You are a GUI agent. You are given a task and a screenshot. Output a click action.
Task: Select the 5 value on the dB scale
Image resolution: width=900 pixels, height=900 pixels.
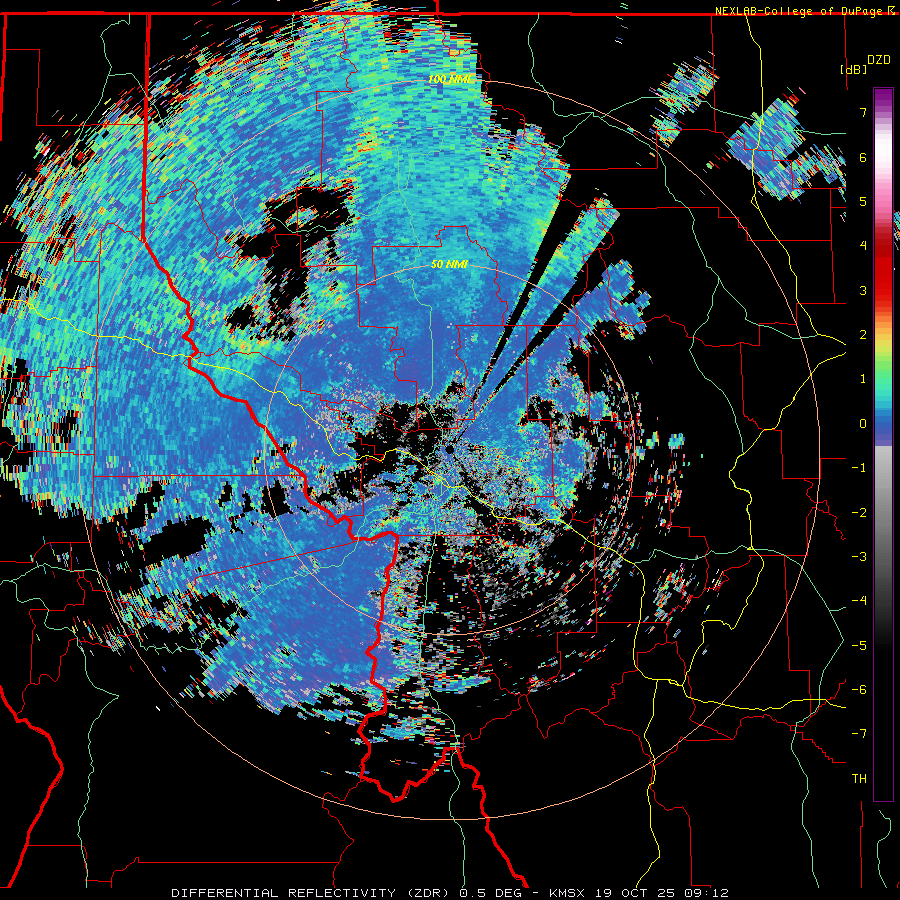pyautogui.click(x=863, y=201)
